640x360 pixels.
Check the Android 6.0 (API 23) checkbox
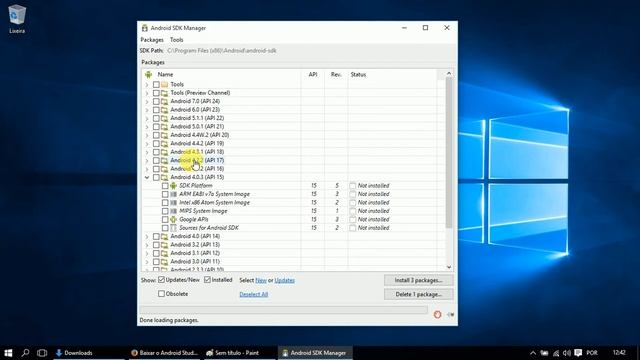coord(156,110)
